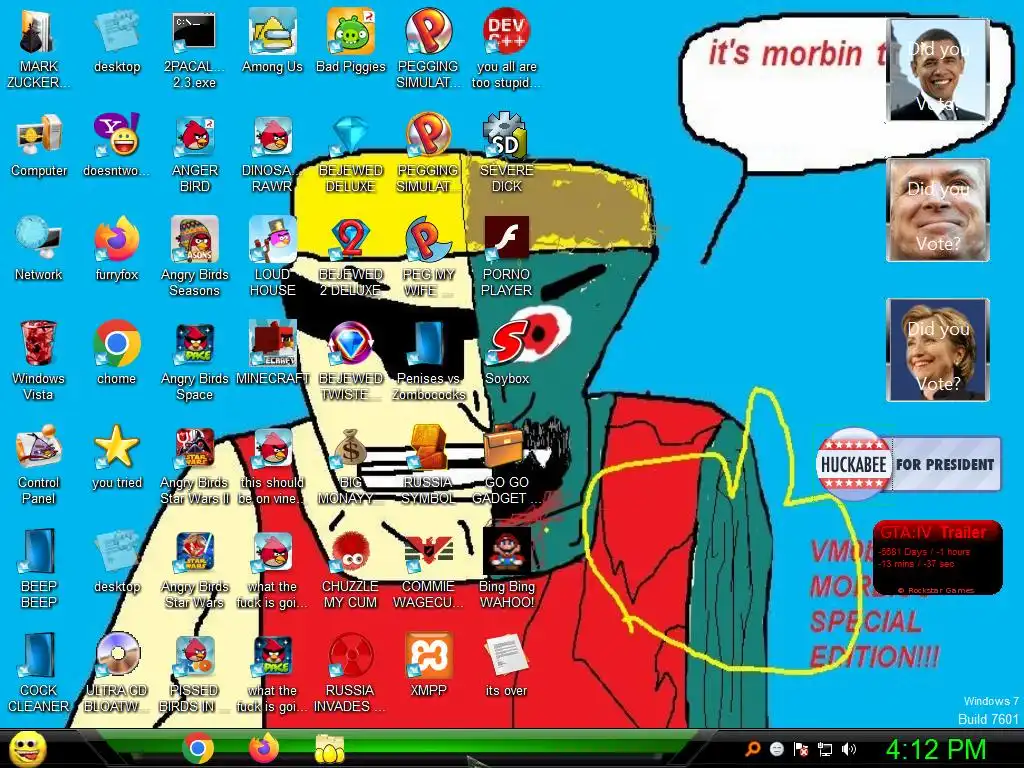The height and width of the screenshot is (768, 1024).
Task: Click the GTA:IV Trailer countdown gadget
Action: [938, 558]
